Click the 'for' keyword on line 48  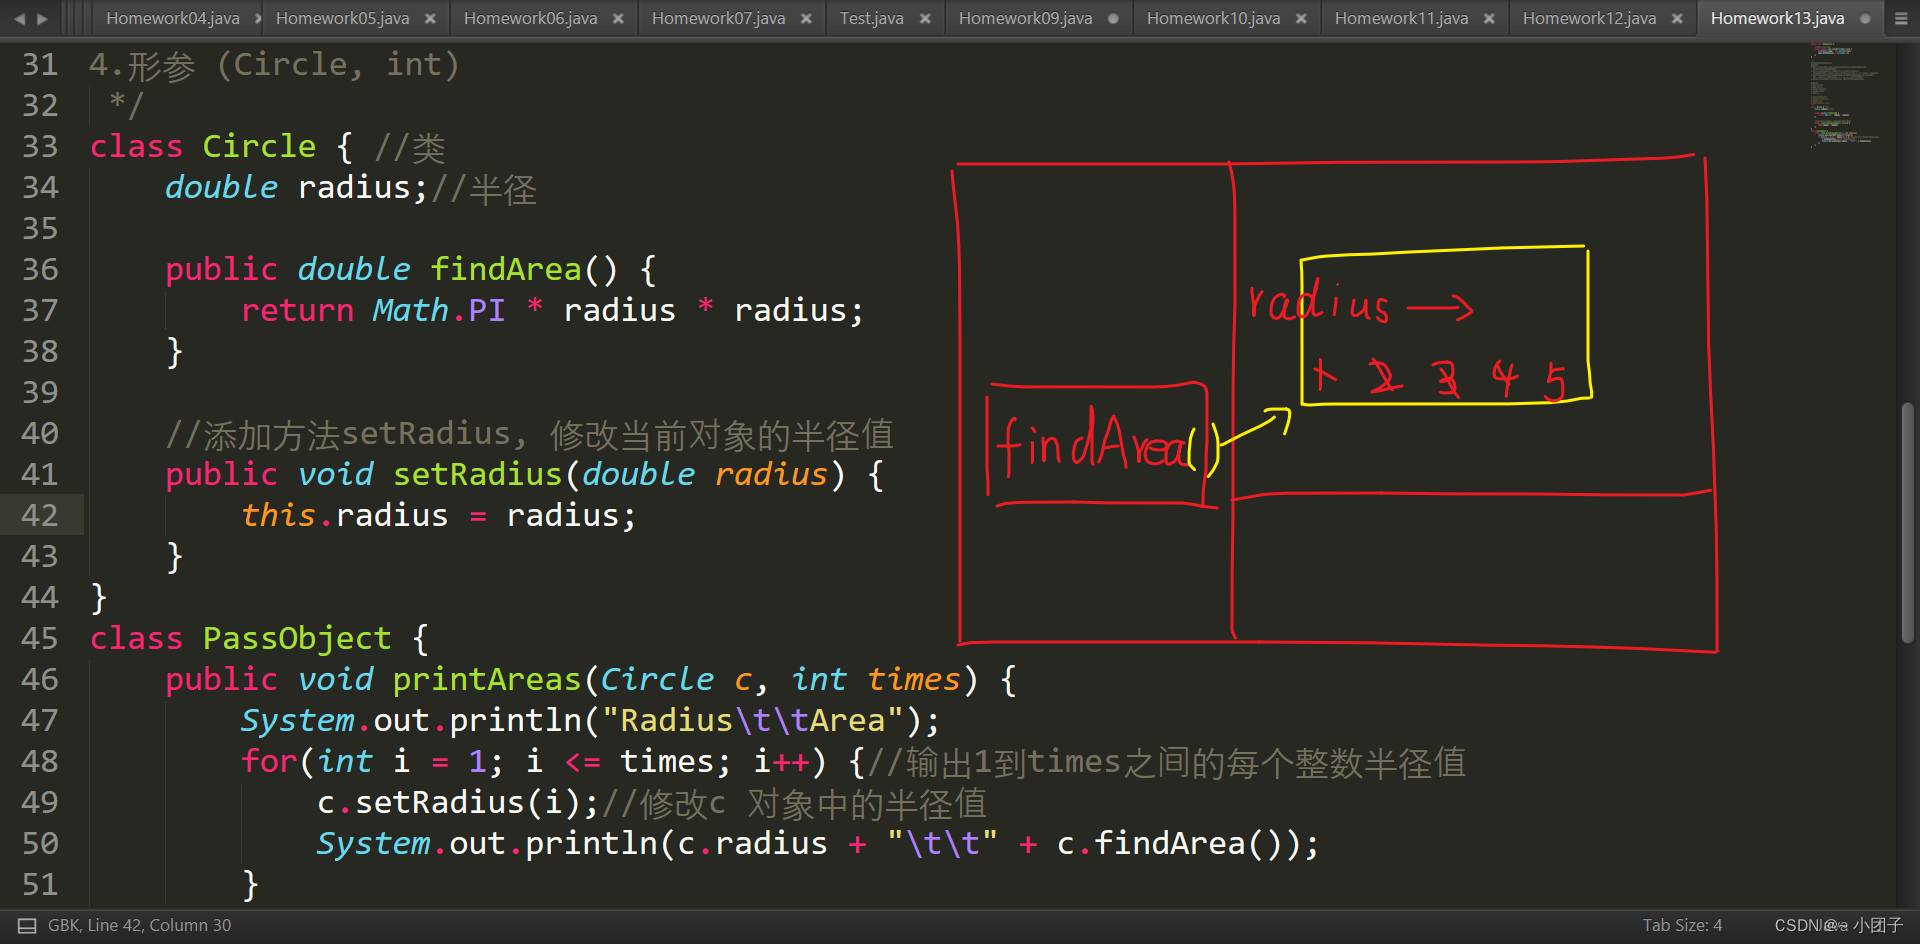point(269,761)
